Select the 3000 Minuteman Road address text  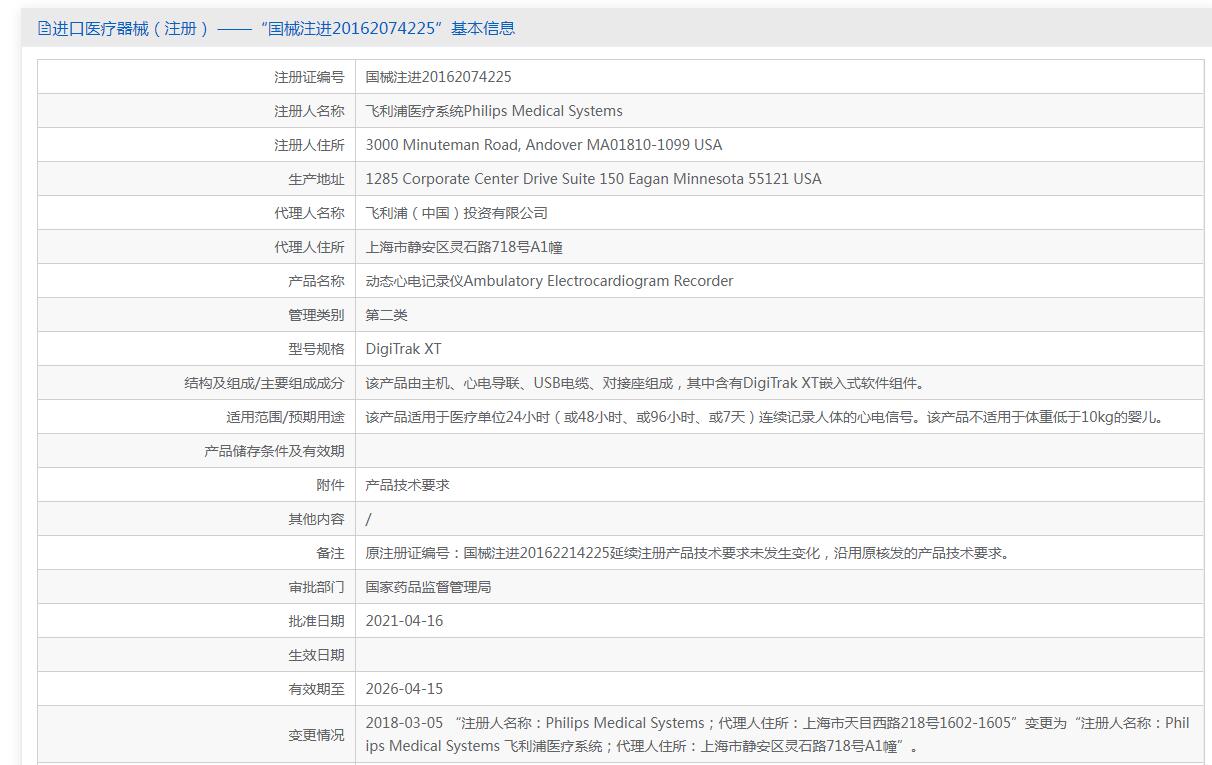click(x=544, y=145)
